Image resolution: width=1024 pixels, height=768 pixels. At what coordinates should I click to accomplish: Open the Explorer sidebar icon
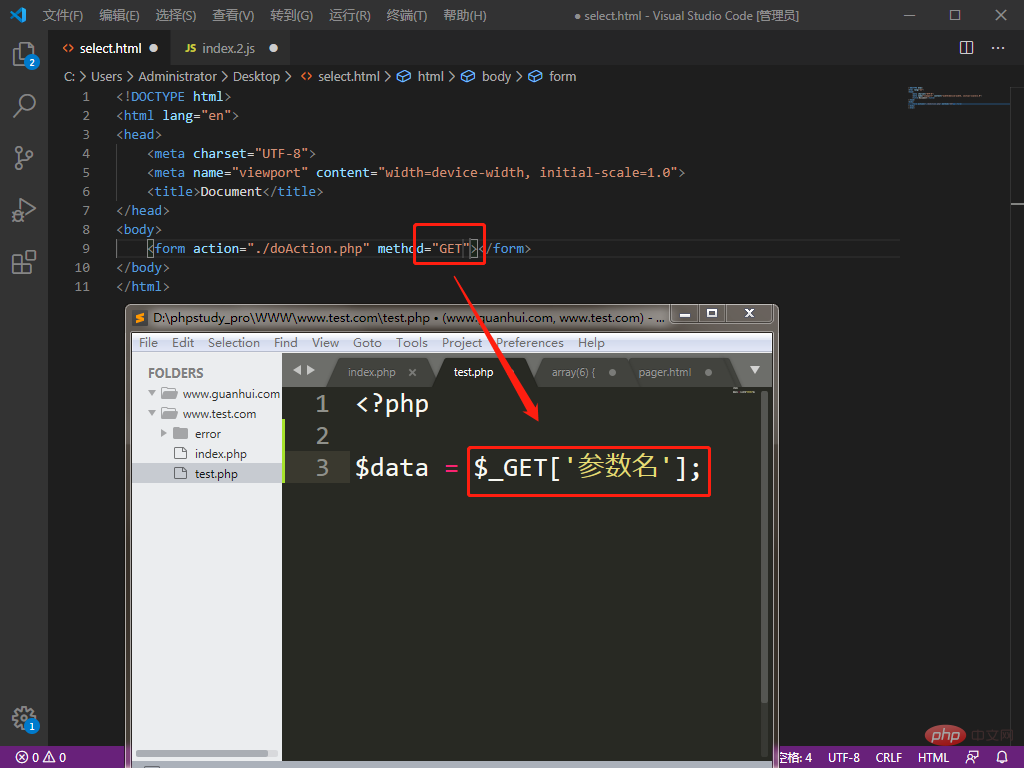point(25,55)
